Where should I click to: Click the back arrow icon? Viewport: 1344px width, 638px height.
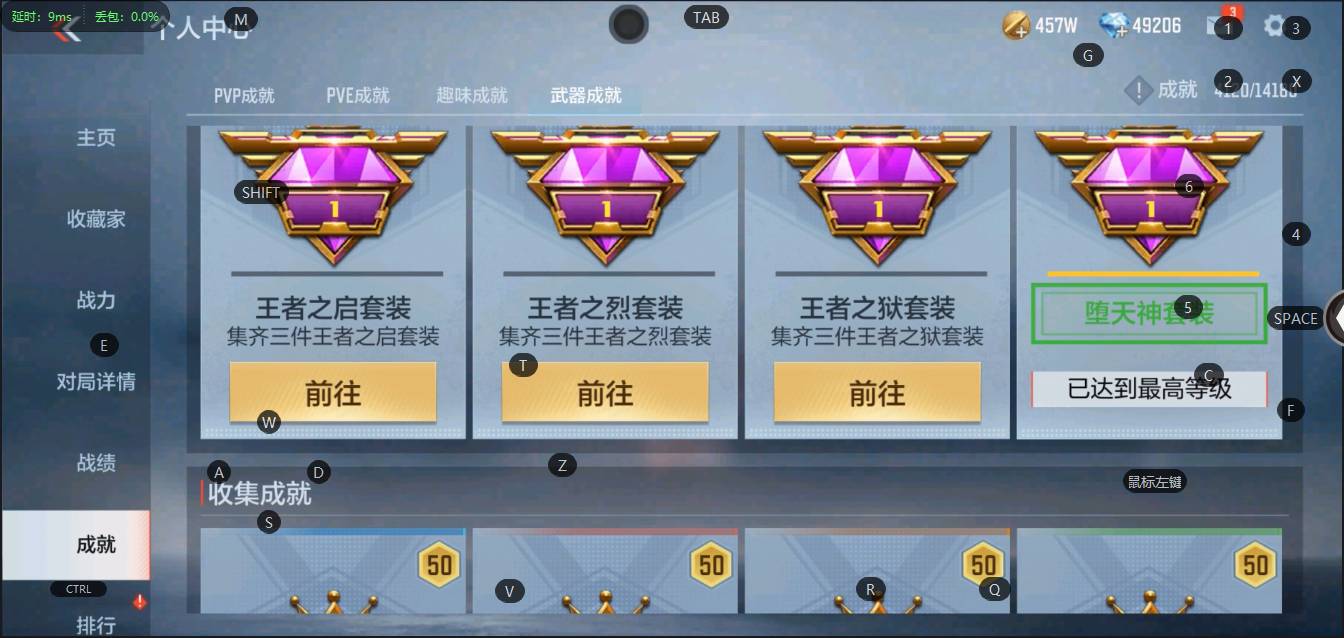coord(67,29)
